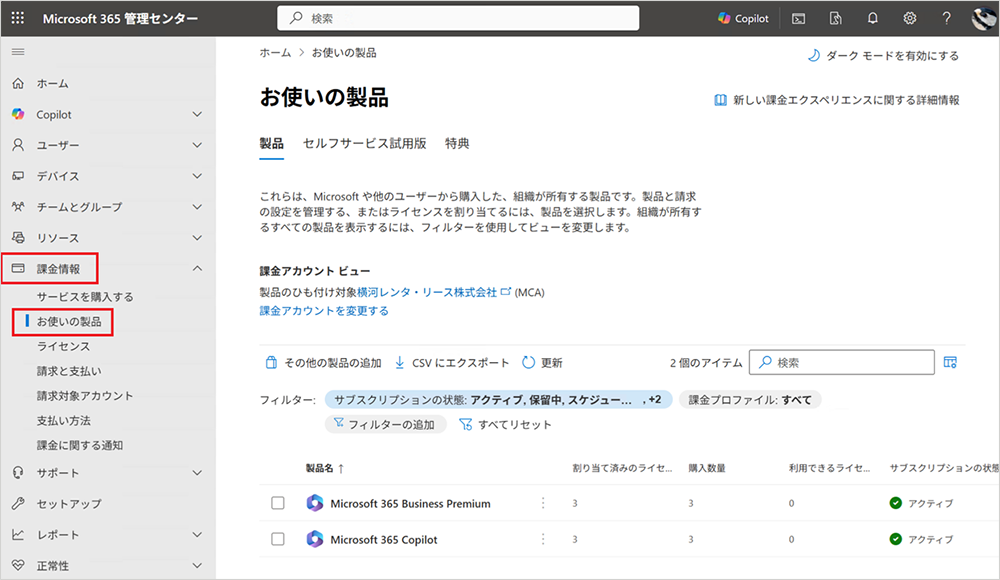1000x580 pixels.
Task: Open 課金に関する通知 in the sidebar
Action: [x=80, y=445]
